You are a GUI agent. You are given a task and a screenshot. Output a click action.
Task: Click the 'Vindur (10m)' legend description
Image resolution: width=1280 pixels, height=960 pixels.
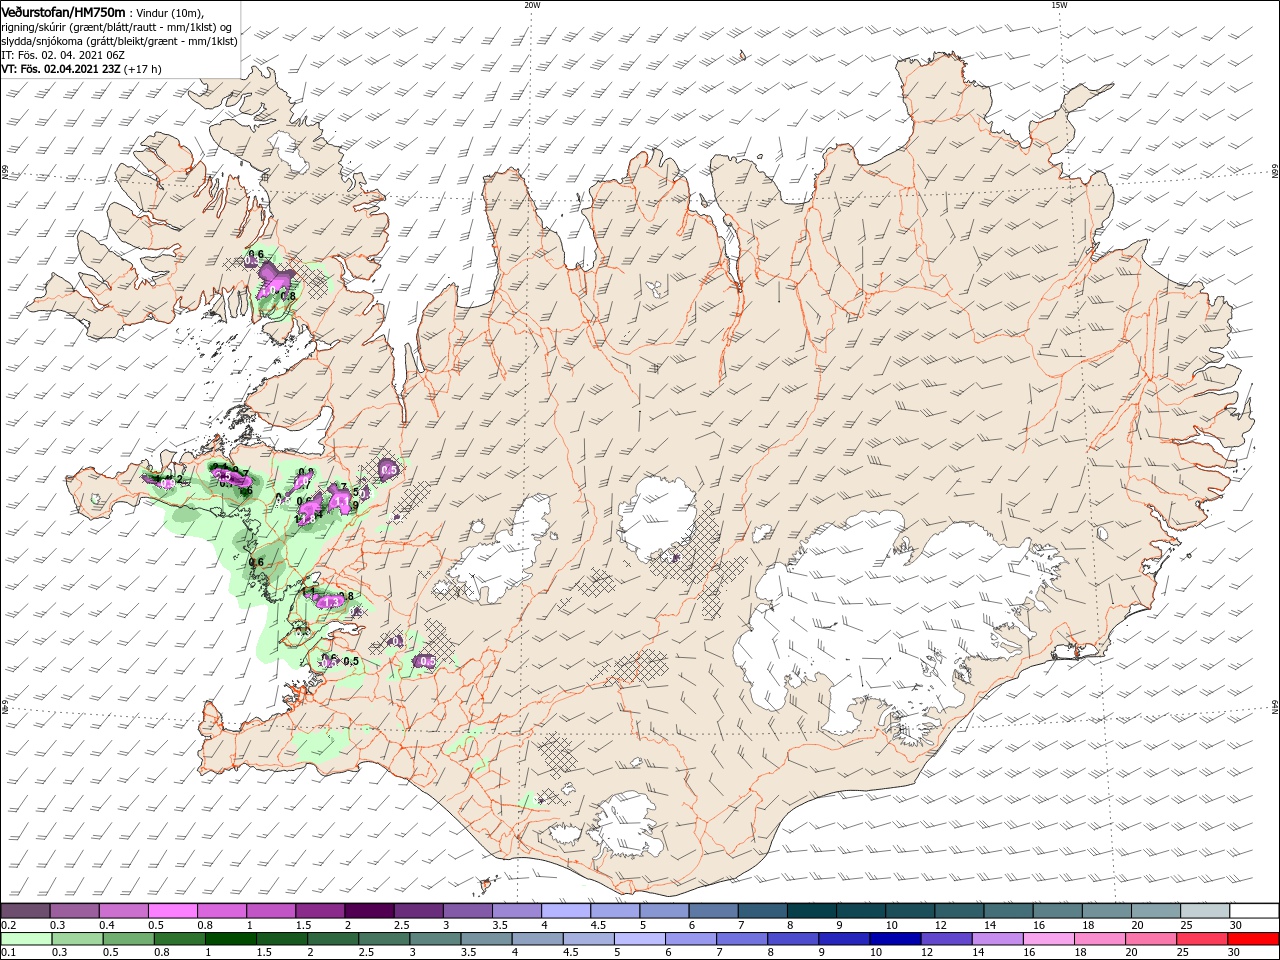[170, 12]
